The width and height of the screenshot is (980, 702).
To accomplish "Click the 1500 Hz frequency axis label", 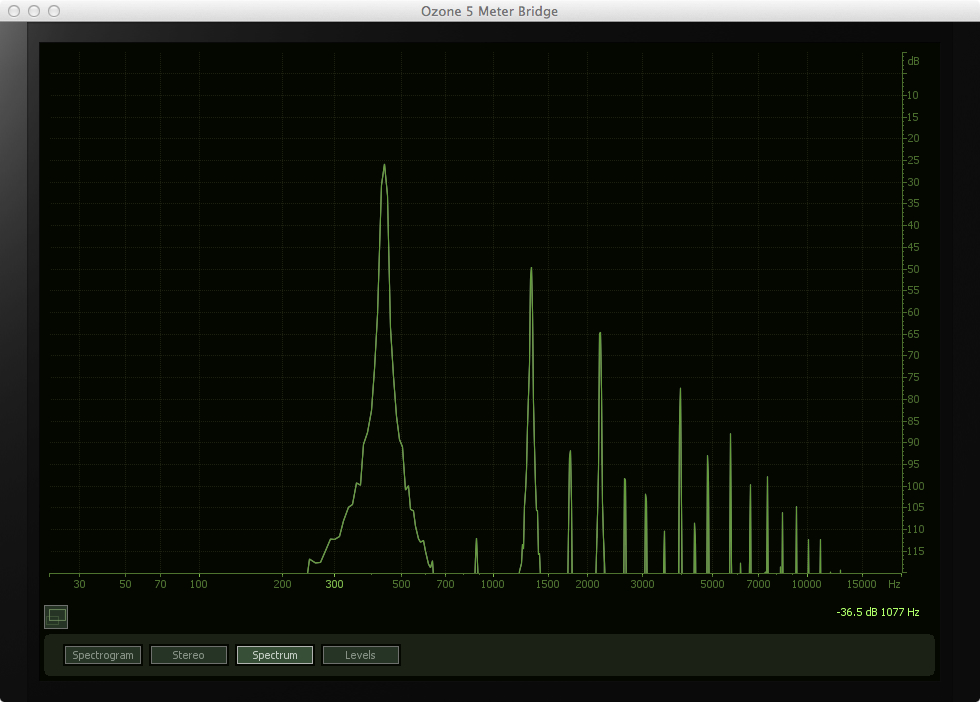I will tap(548, 584).
